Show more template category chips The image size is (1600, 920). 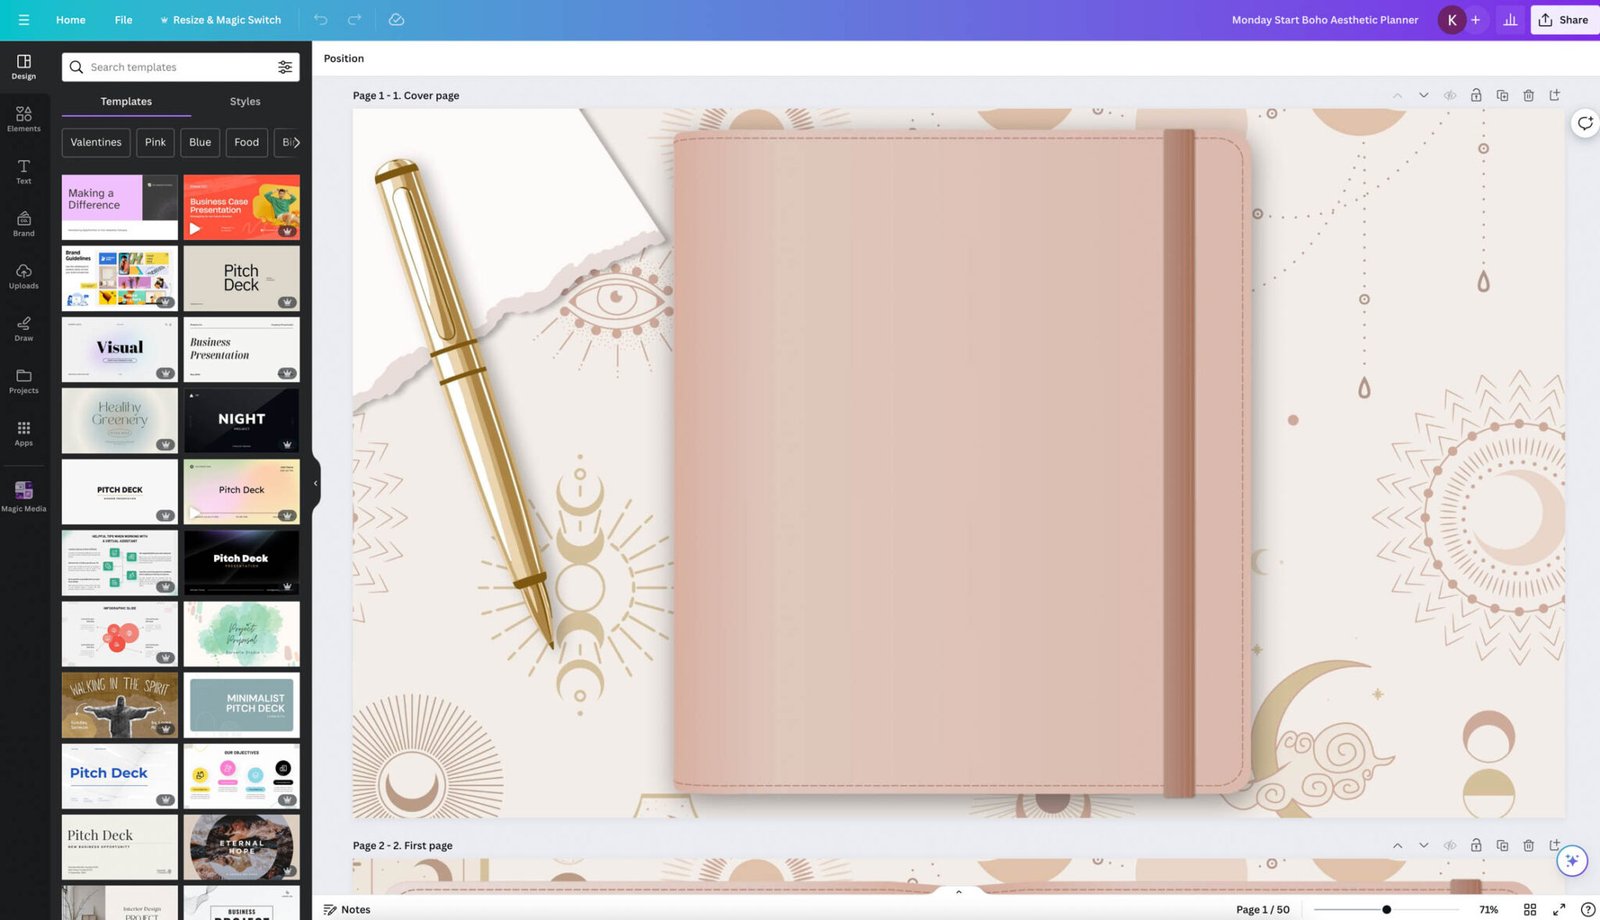click(x=296, y=142)
